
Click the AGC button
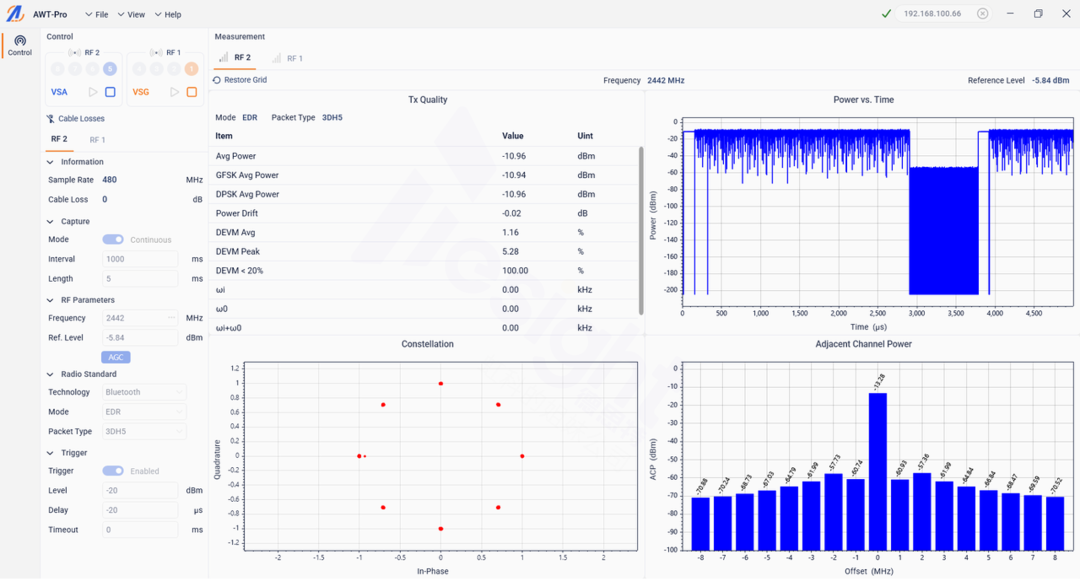tap(115, 357)
